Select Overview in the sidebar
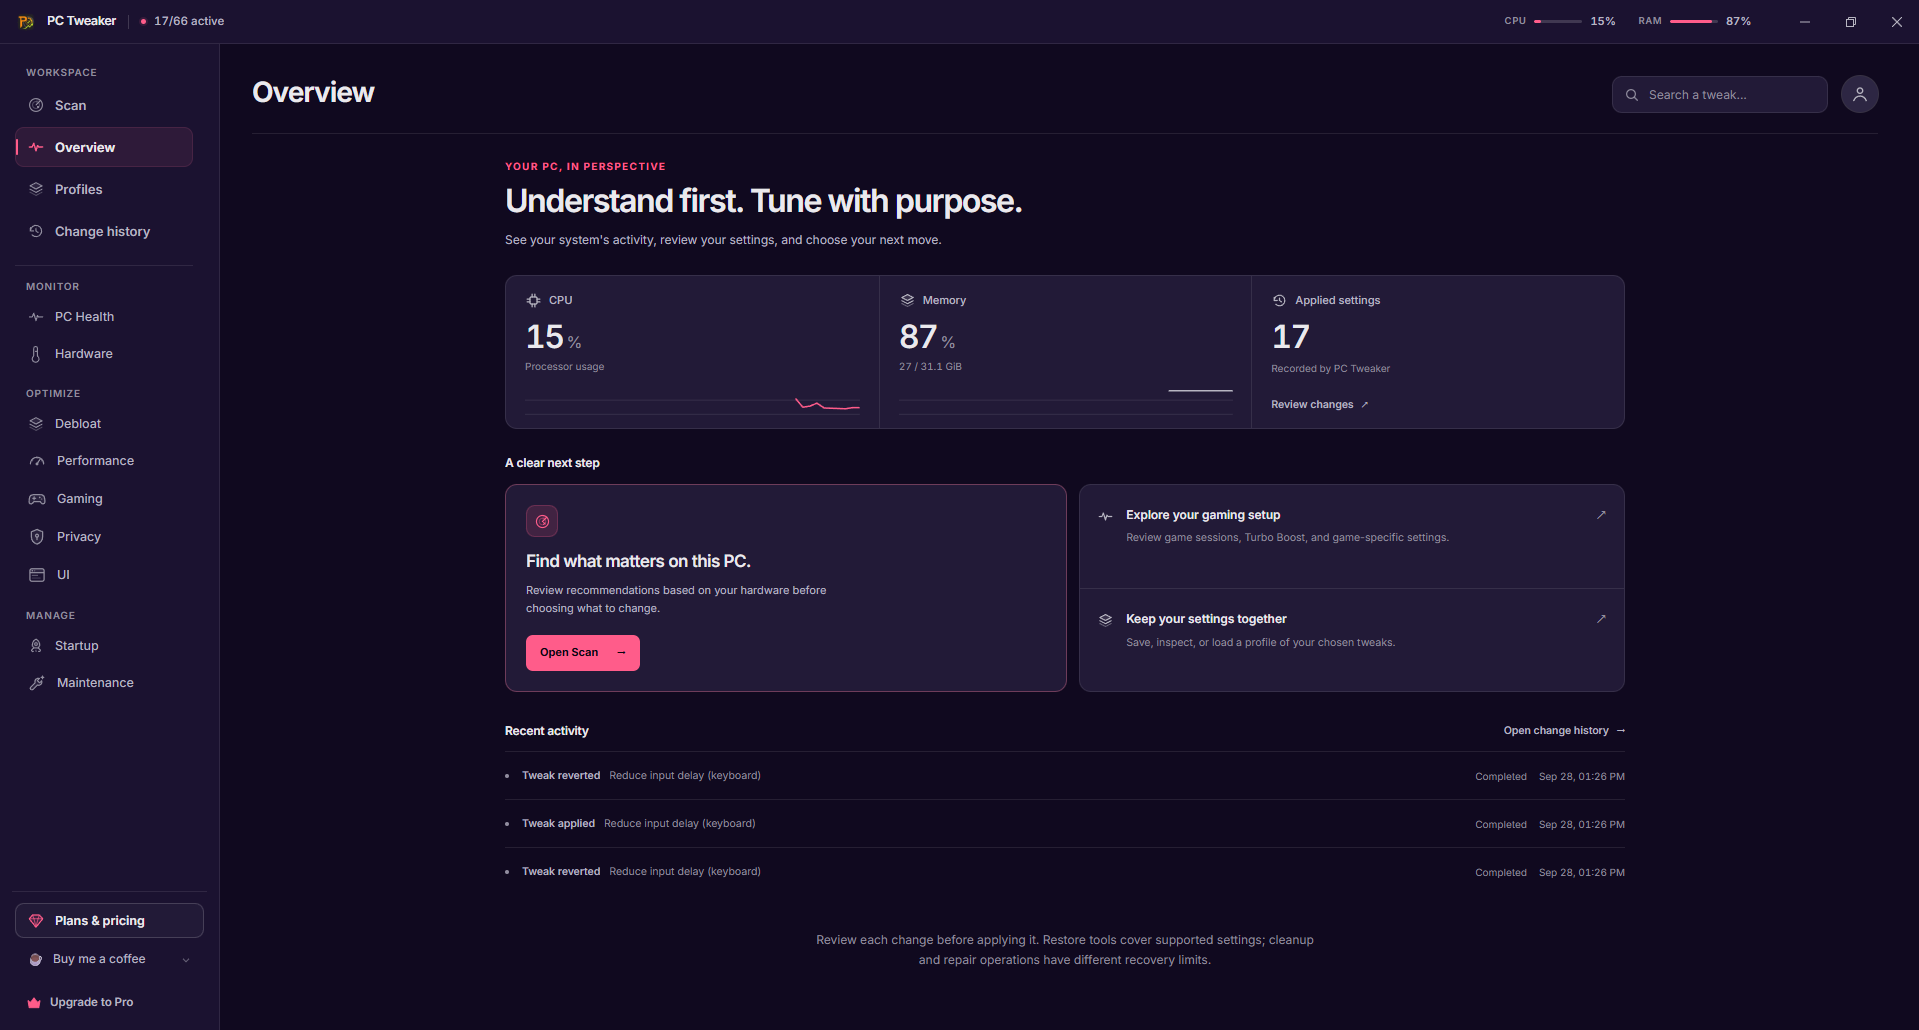The height and width of the screenshot is (1030, 1919). (x=104, y=147)
